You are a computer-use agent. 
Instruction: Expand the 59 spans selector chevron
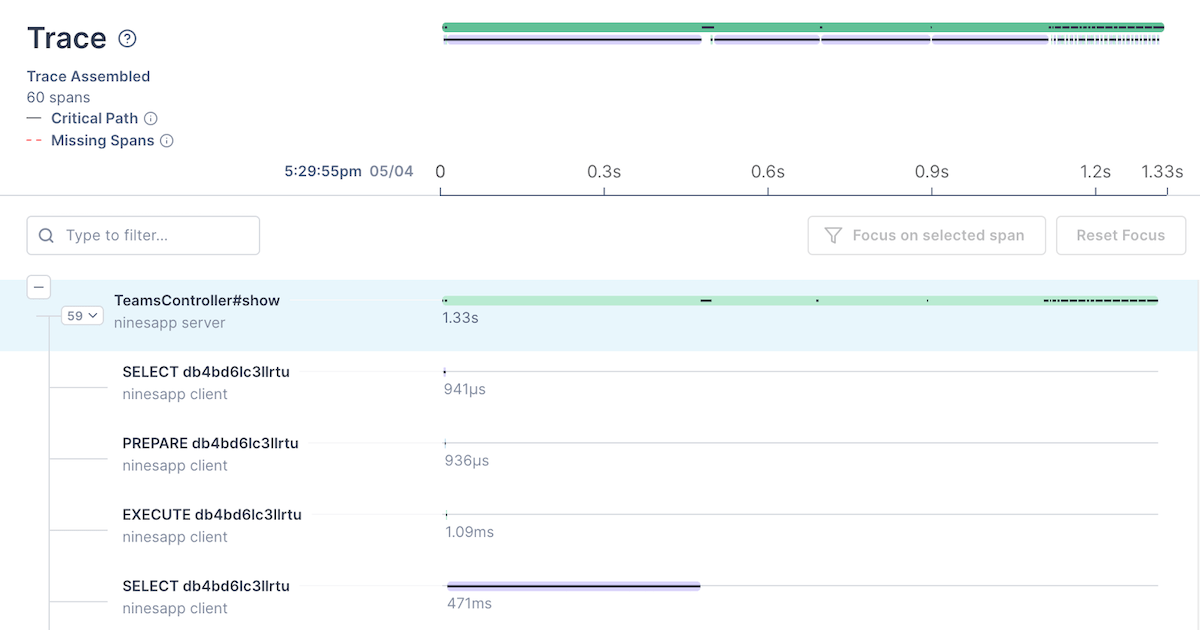95,315
